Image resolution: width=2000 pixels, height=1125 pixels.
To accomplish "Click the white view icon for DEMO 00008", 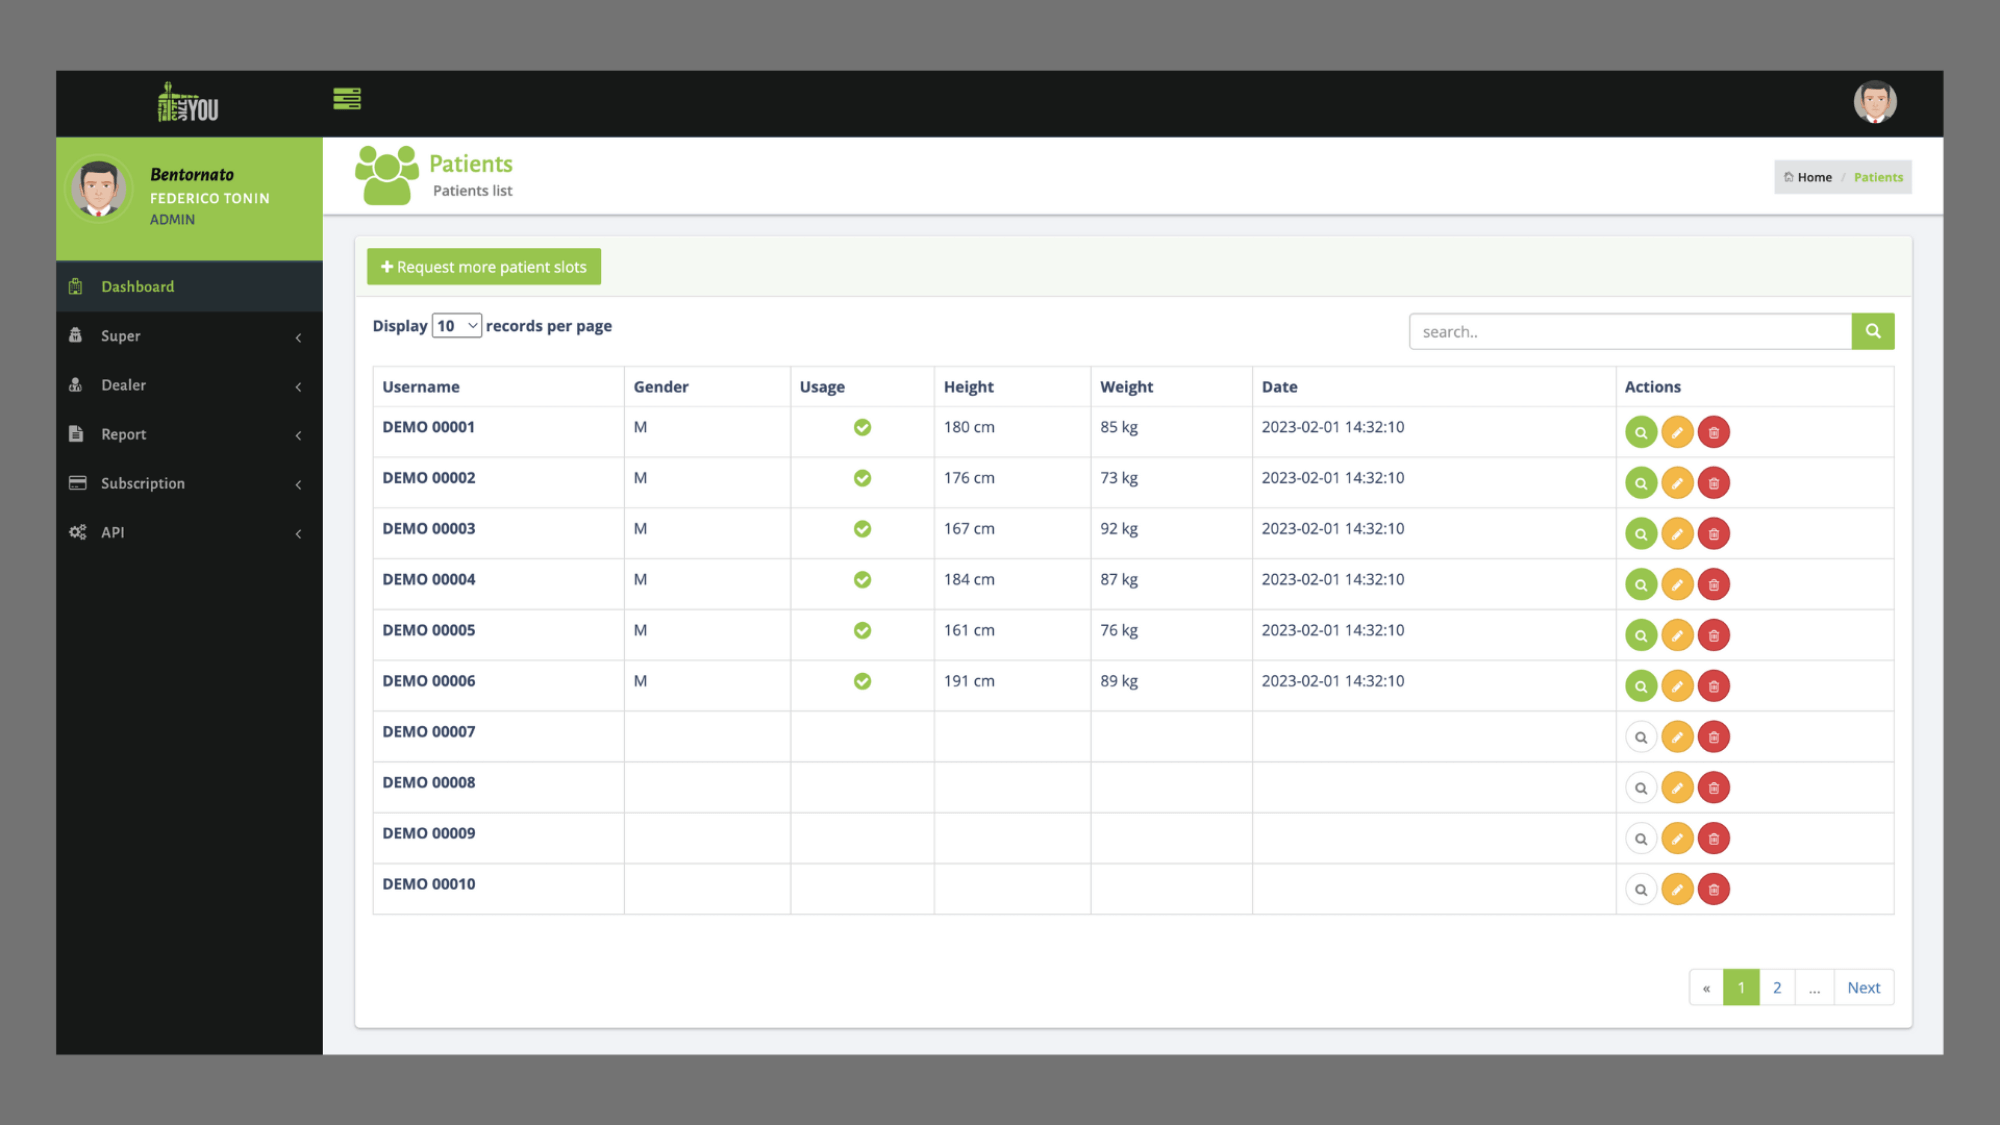I will point(1640,788).
